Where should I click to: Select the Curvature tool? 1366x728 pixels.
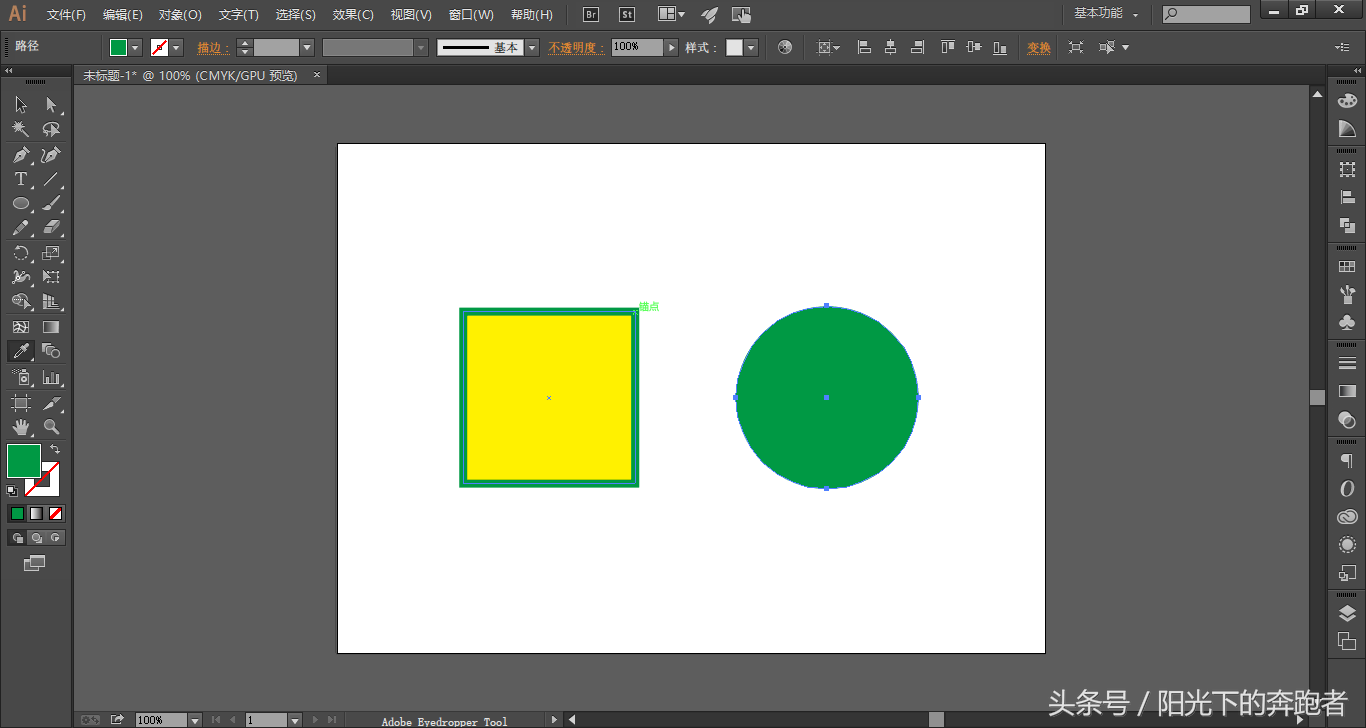51,154
